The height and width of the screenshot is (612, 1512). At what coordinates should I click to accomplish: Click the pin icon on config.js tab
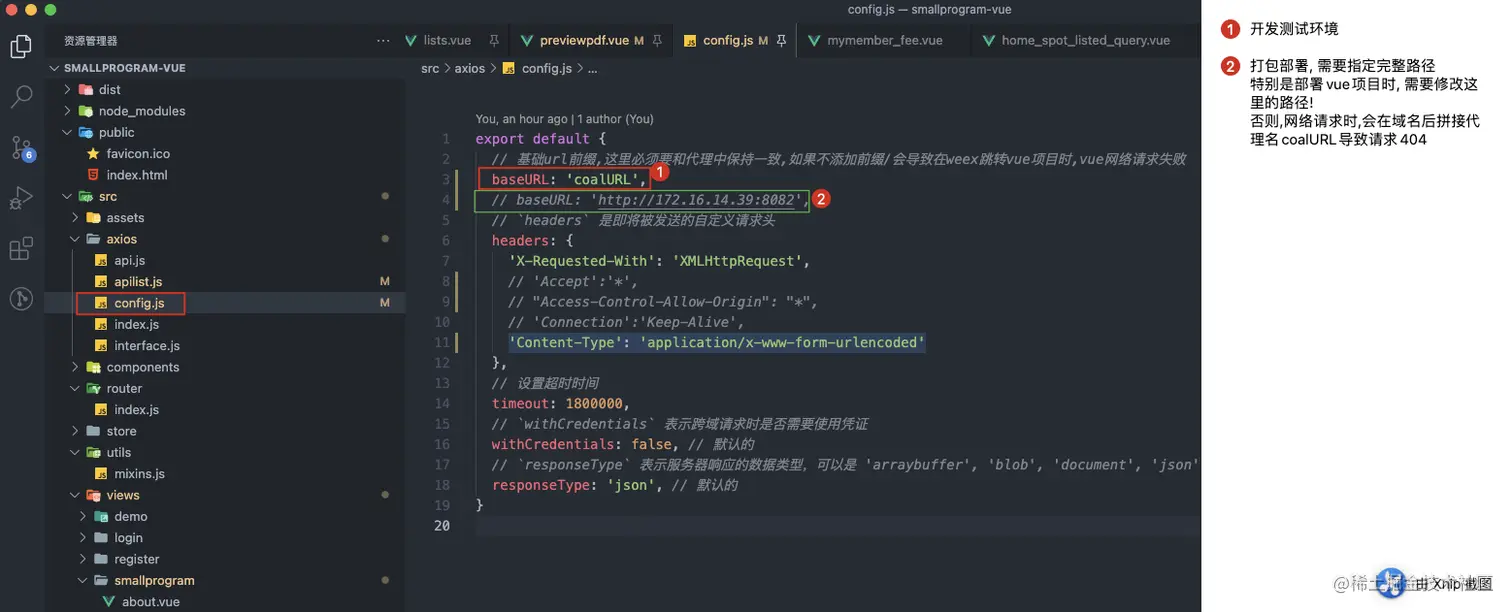point(782,41)
